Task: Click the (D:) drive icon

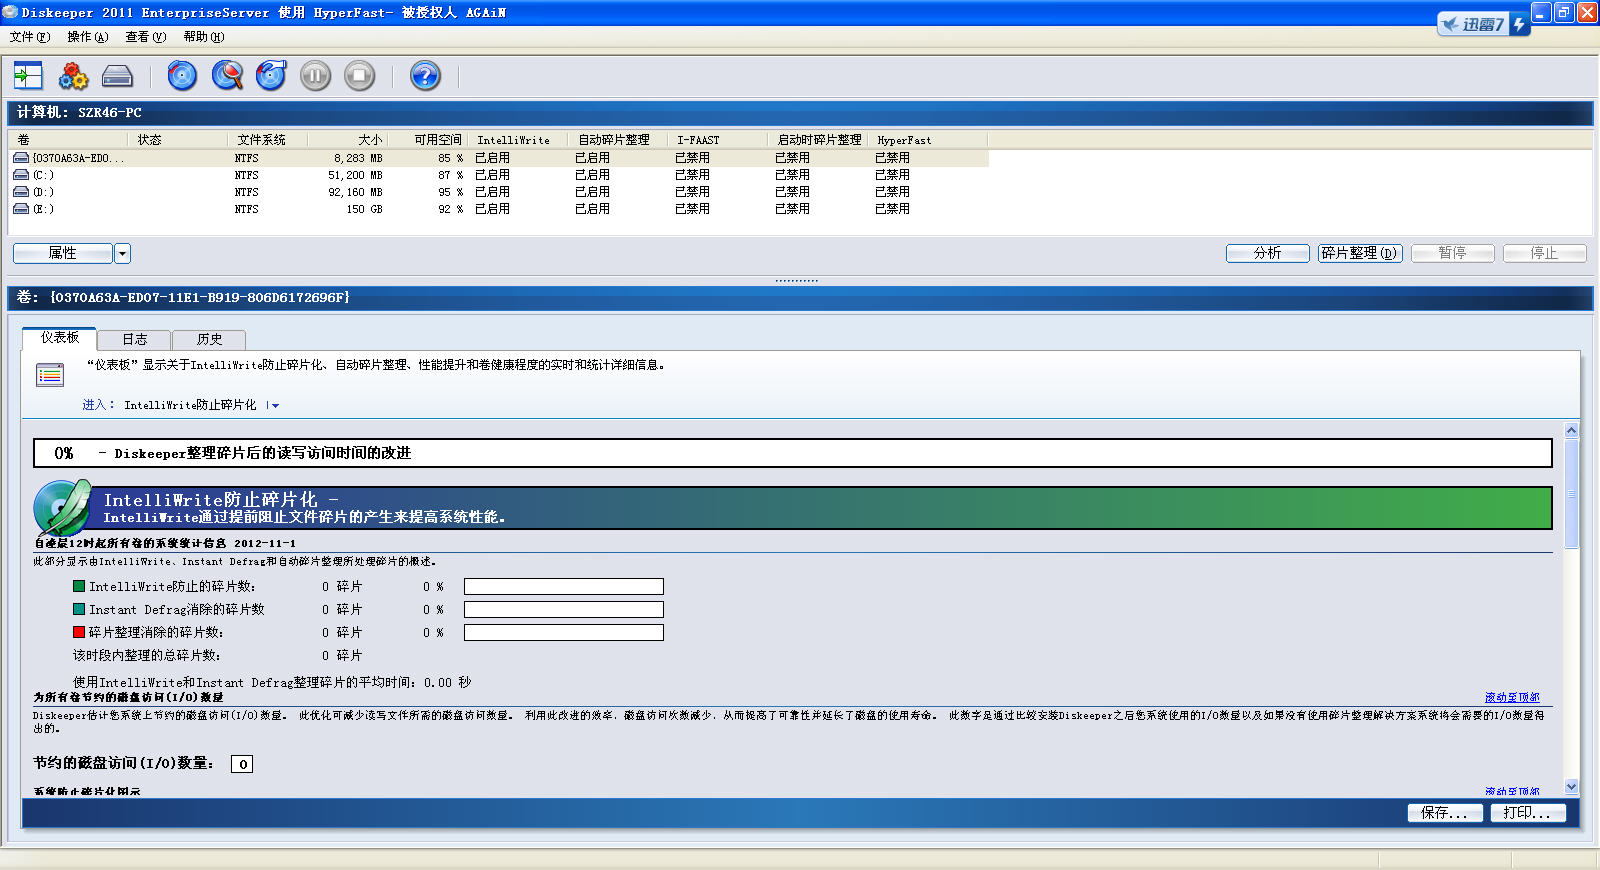Action: [x=21, y=192]
